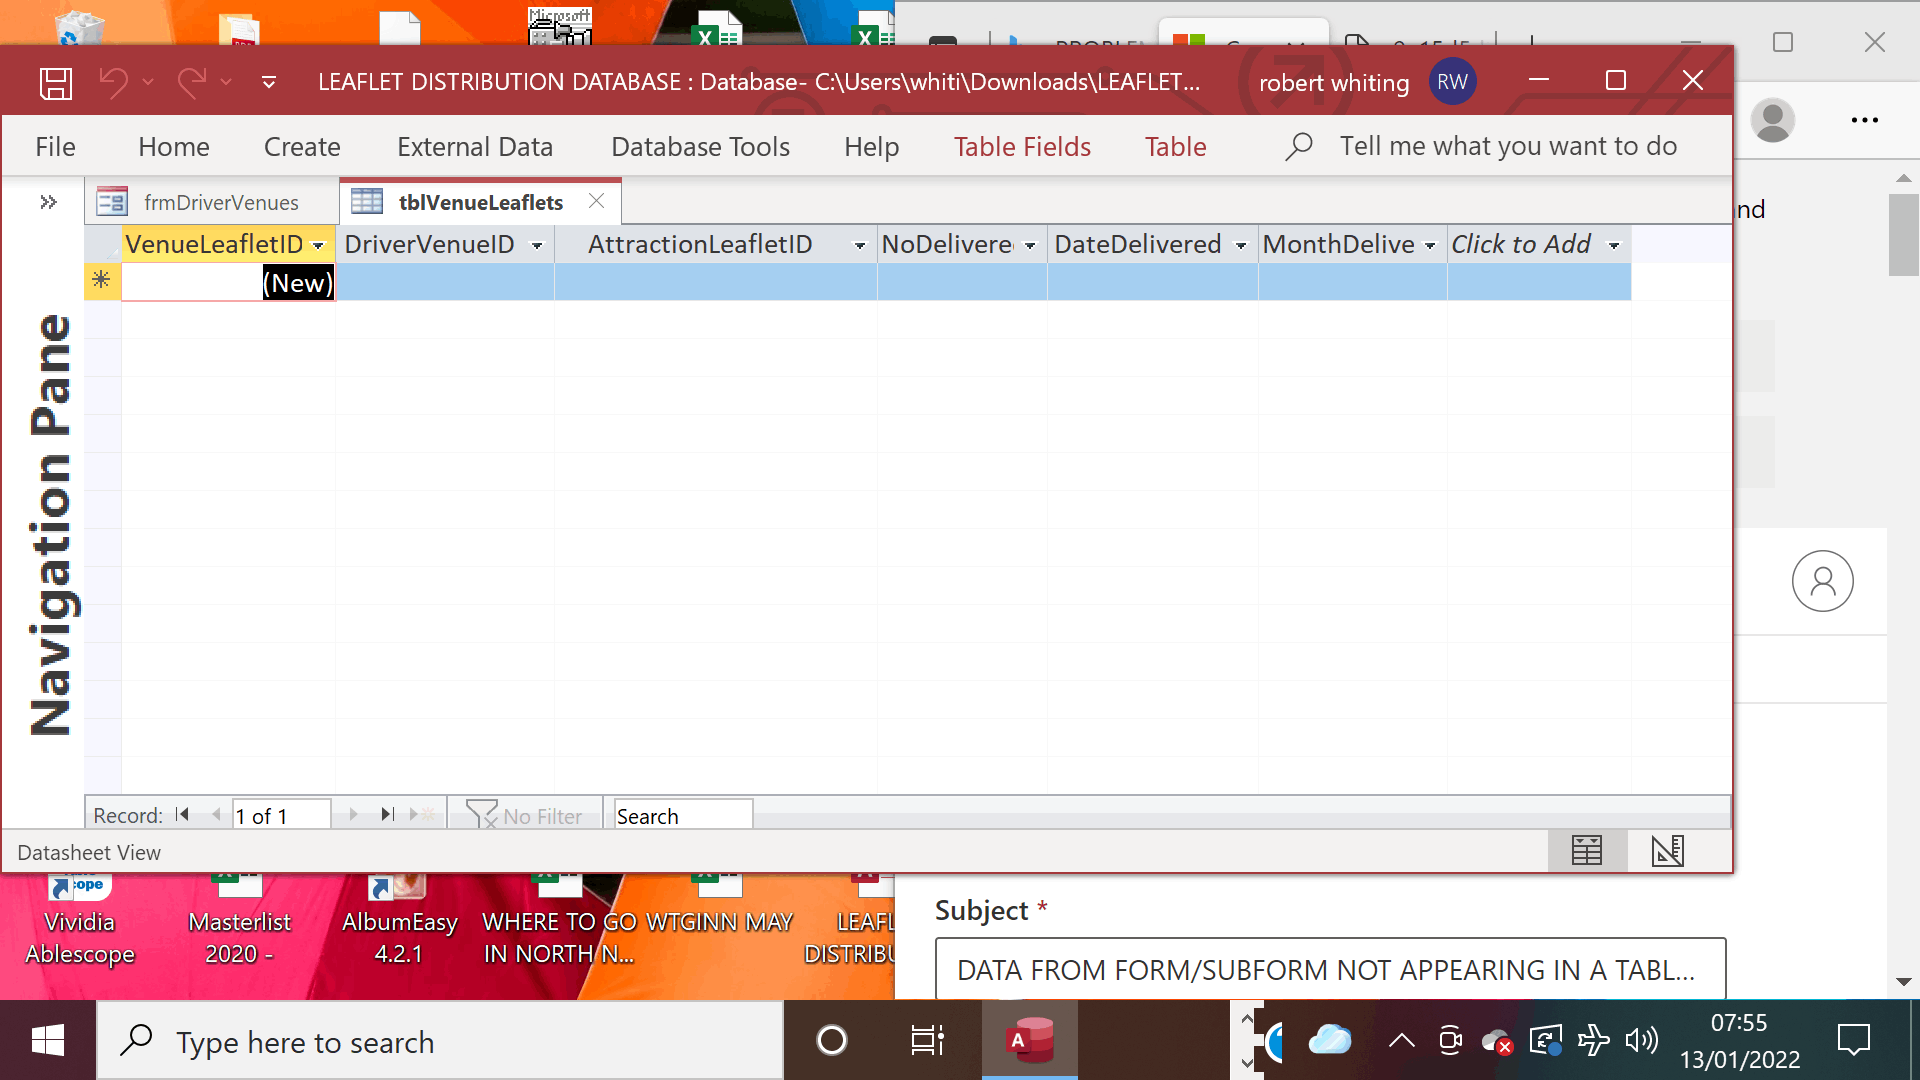The image size is (1920, 1080).
Task: Switch to frmDriverVenues tab
Action: [212, 202]
